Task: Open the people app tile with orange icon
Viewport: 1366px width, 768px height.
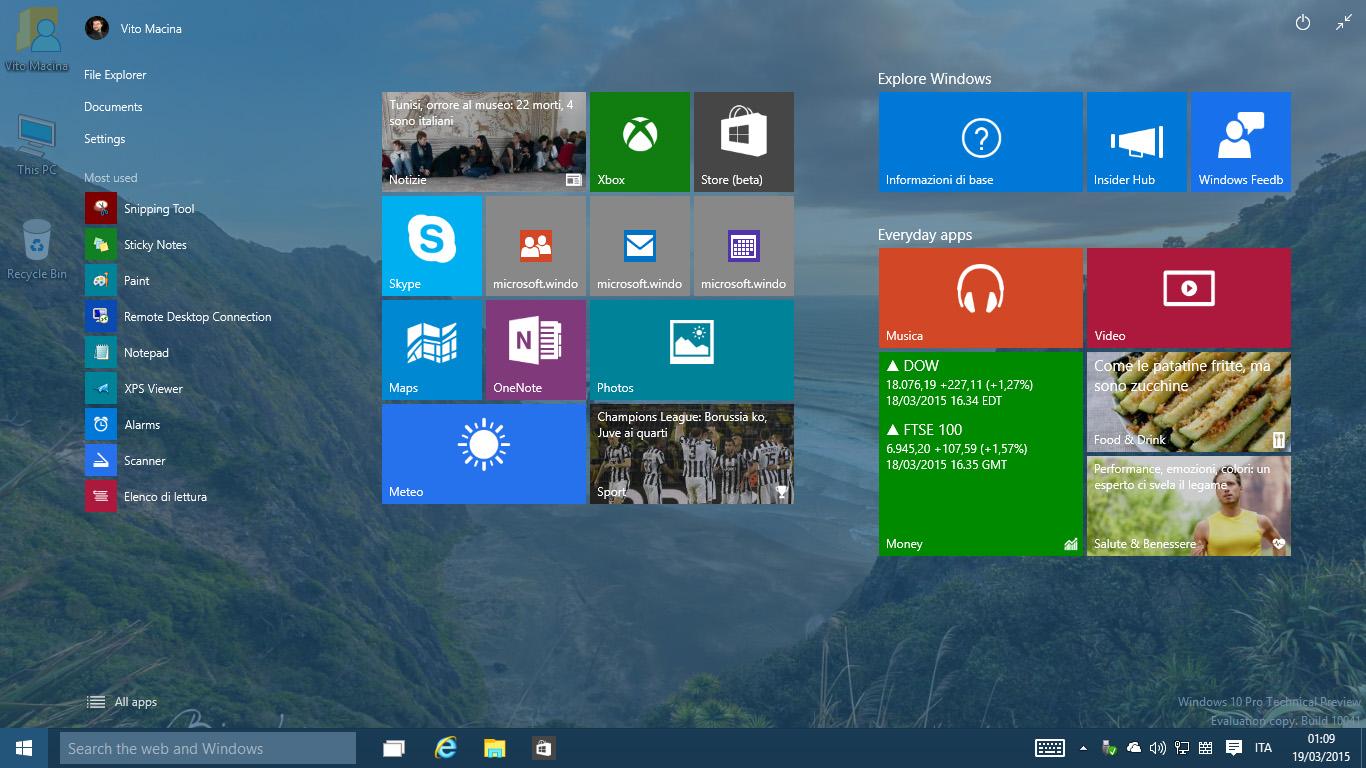Action: (536, 246)
